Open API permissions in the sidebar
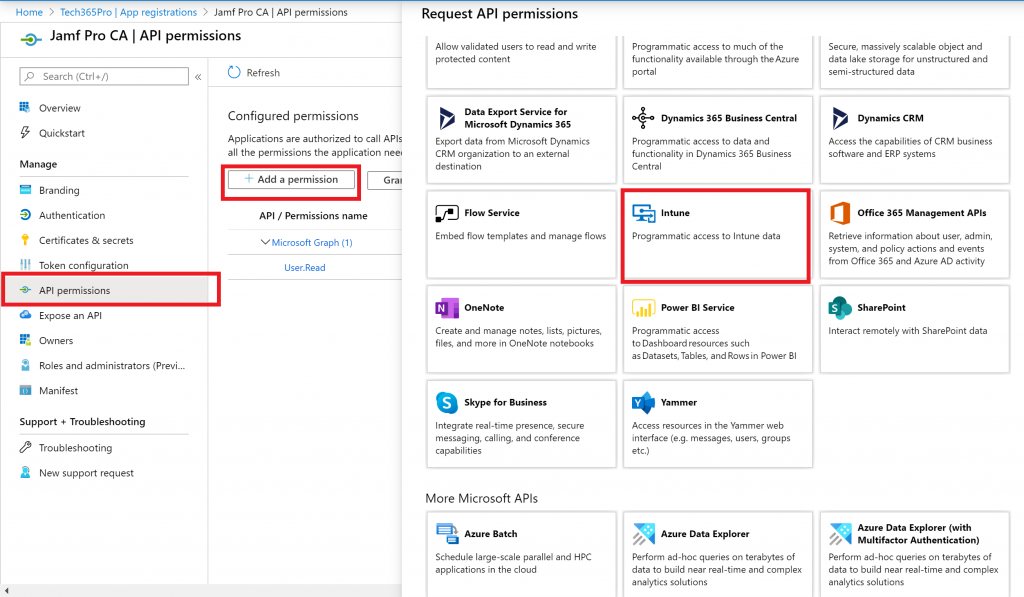Viewport: 1024px width, 597px height. (74, 291)
